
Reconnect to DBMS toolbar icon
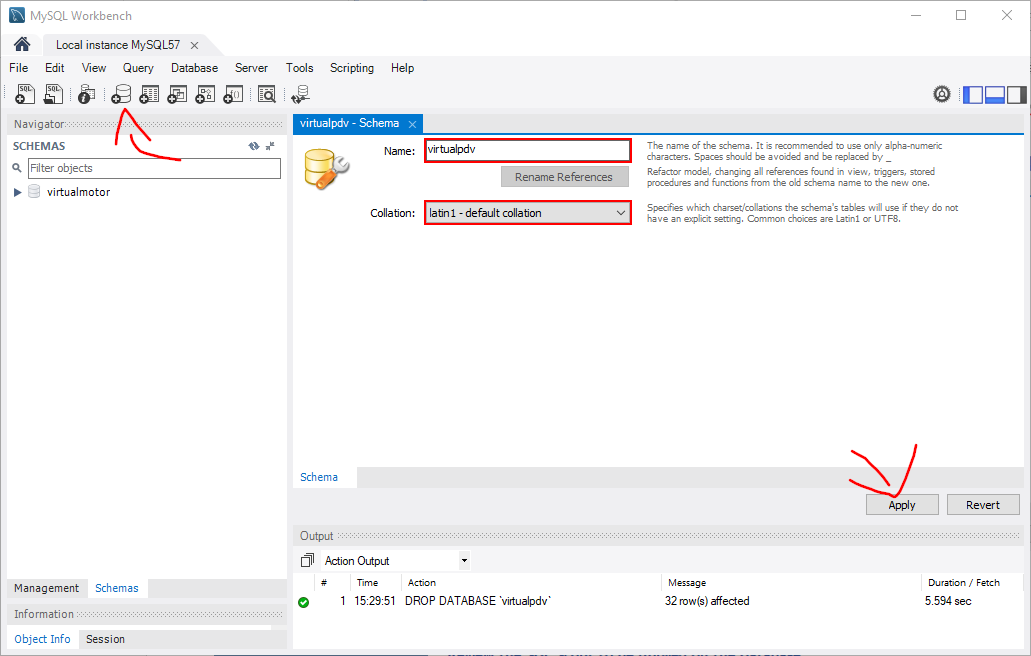coord(300,94)
